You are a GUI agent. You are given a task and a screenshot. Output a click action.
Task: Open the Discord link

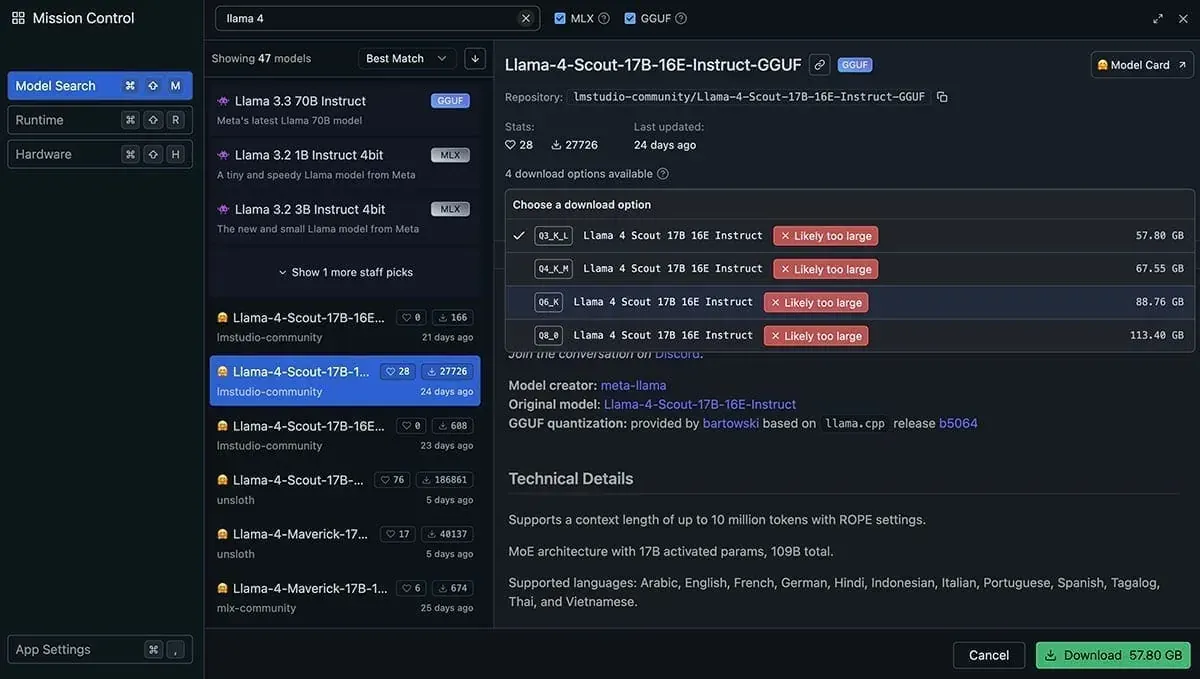[678, 353]
